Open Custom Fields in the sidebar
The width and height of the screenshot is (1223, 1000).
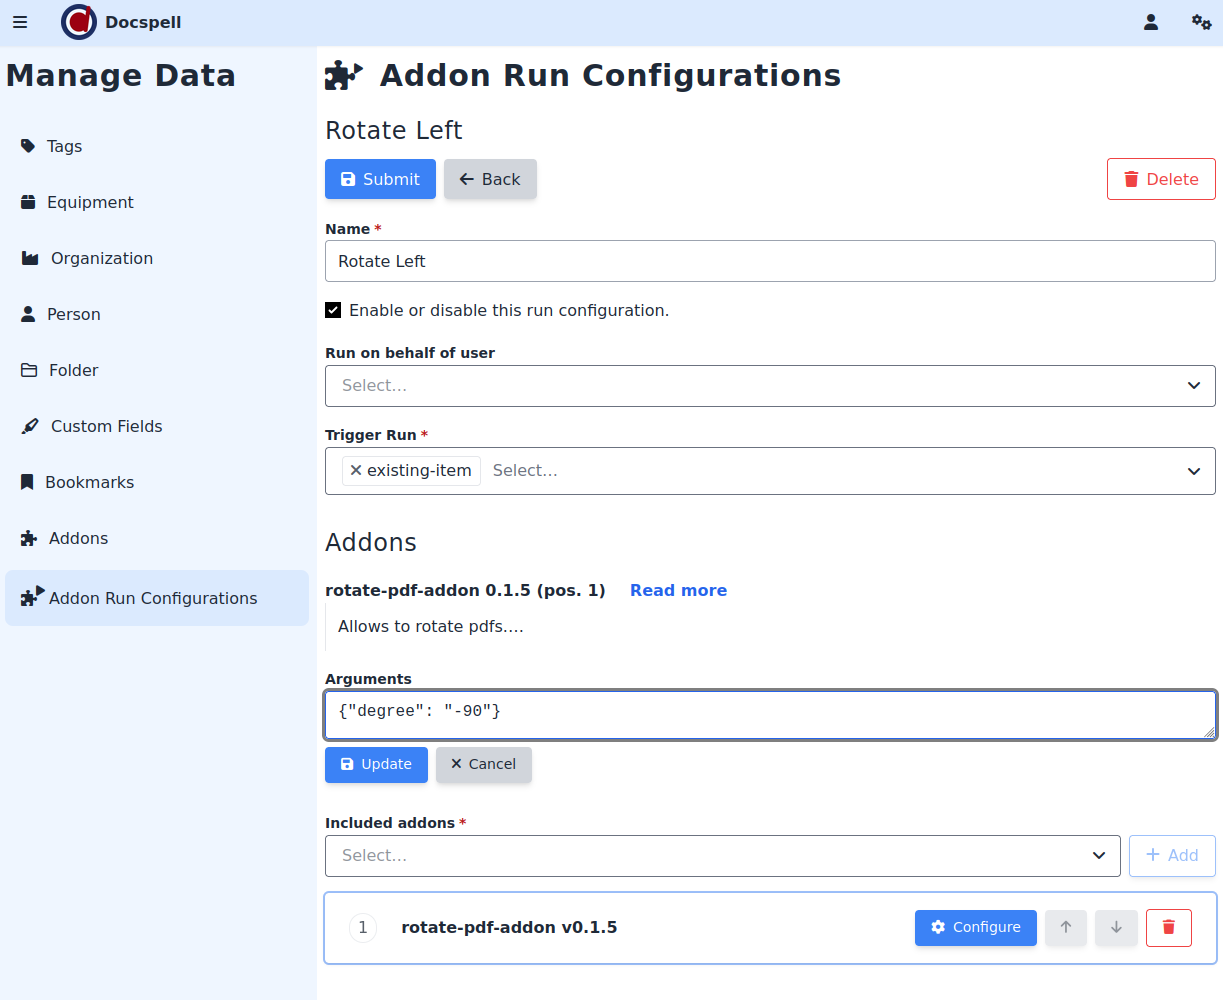pyautogui.click(x=106, y=426)
